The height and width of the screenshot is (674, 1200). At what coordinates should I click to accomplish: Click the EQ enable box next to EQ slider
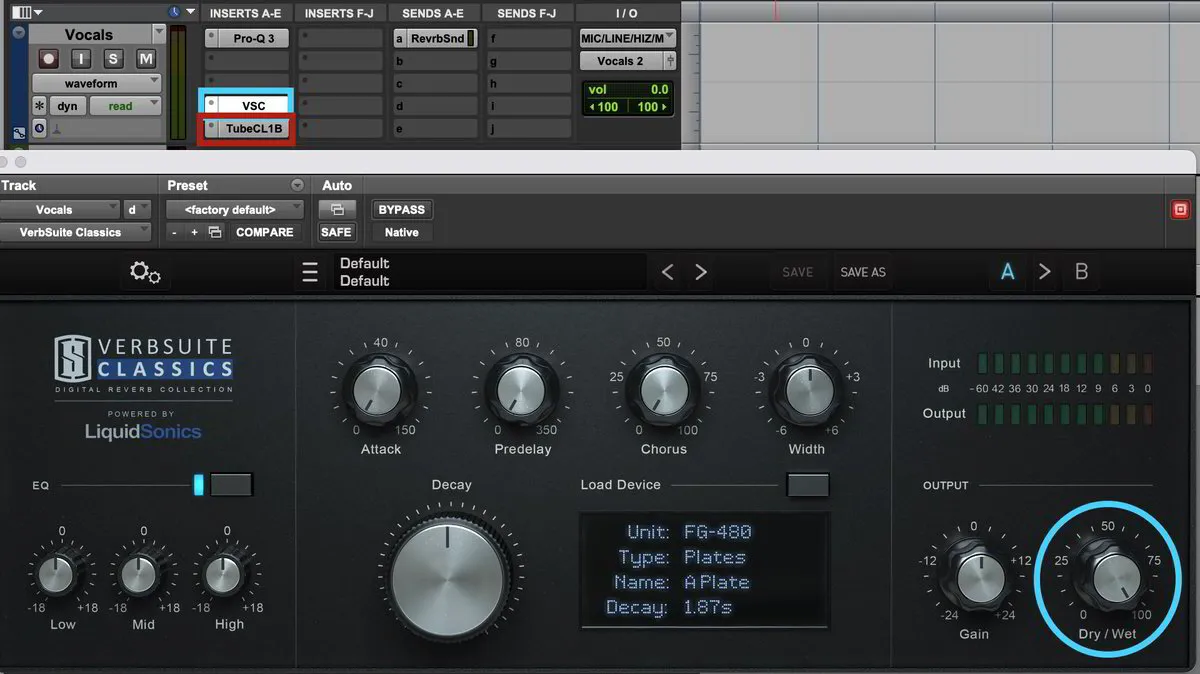pyautogui.click(x=231, y=484)
